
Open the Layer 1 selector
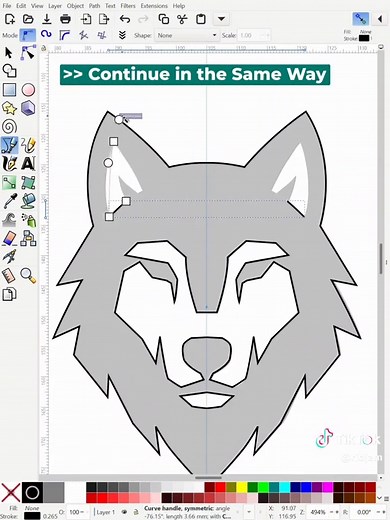106,512
